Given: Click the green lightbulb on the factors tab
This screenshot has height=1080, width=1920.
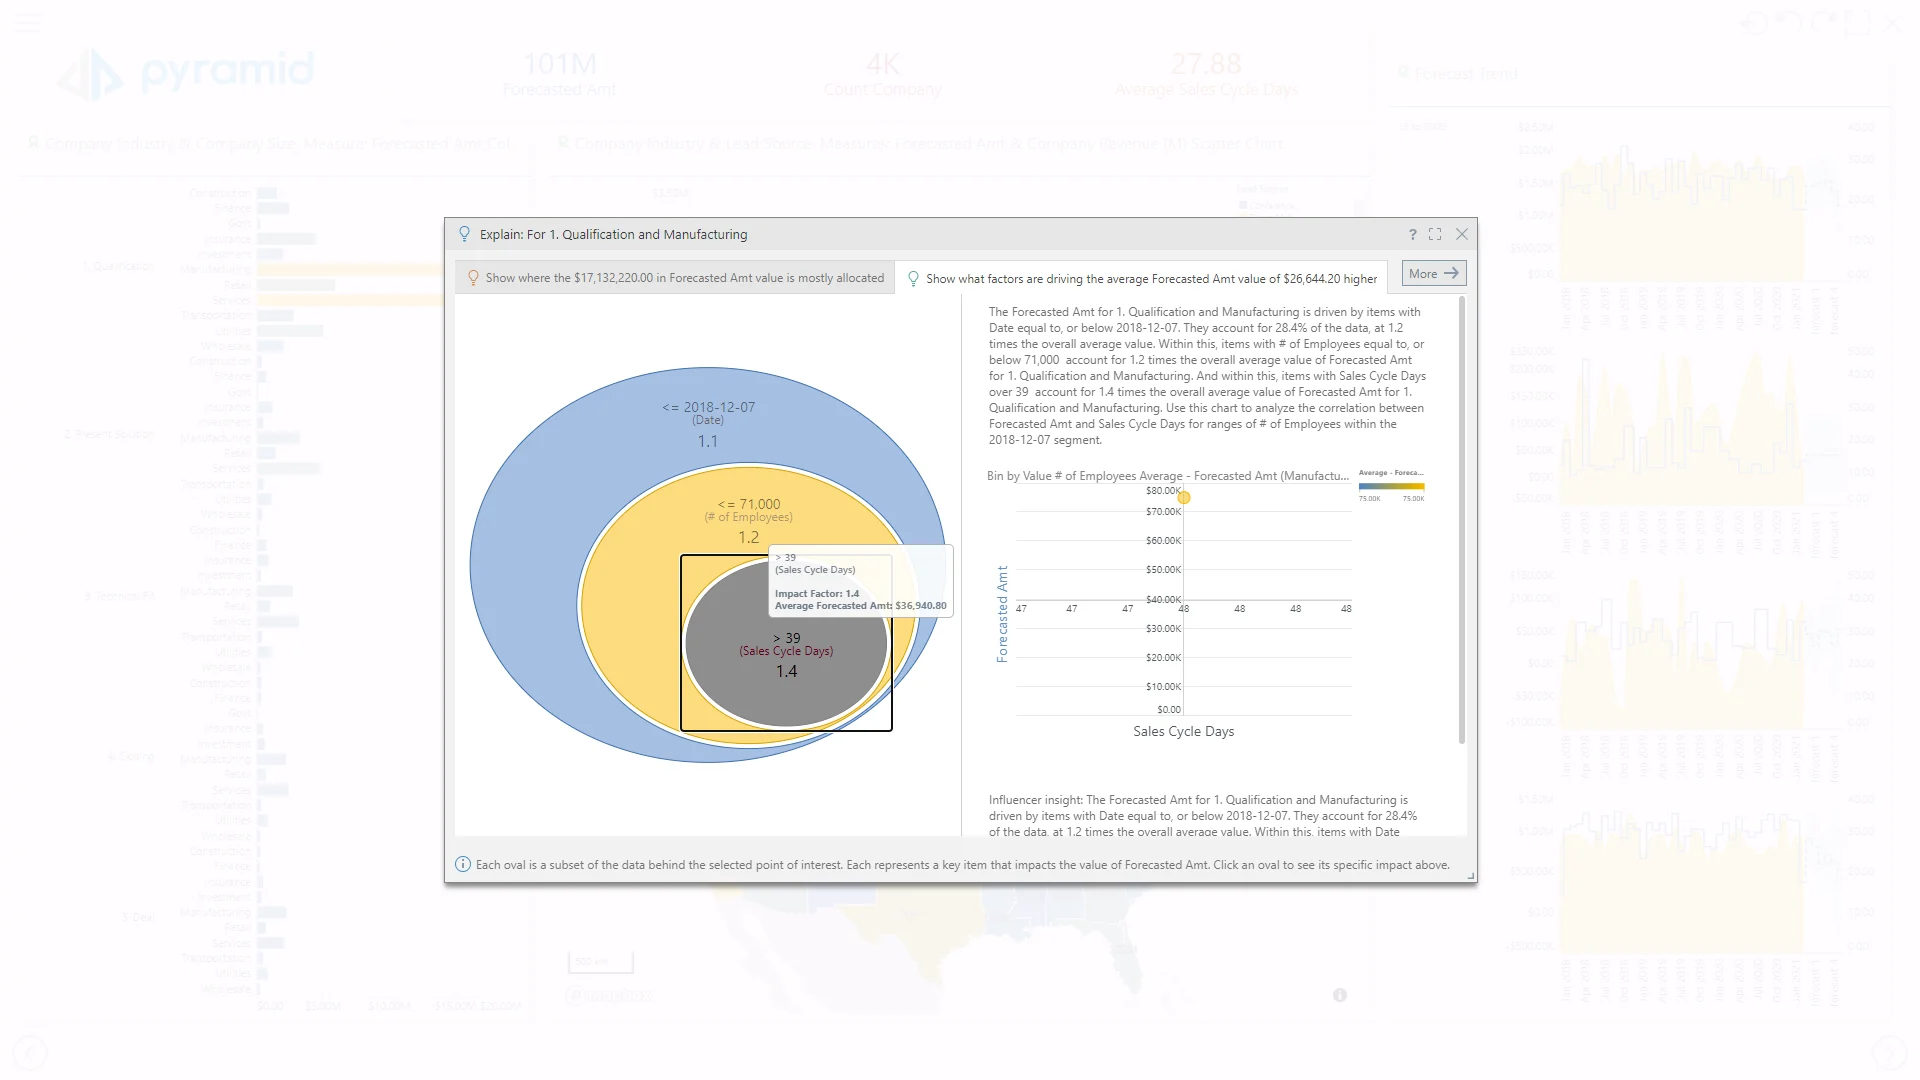Looking at the screenshot, I should 913,279.
